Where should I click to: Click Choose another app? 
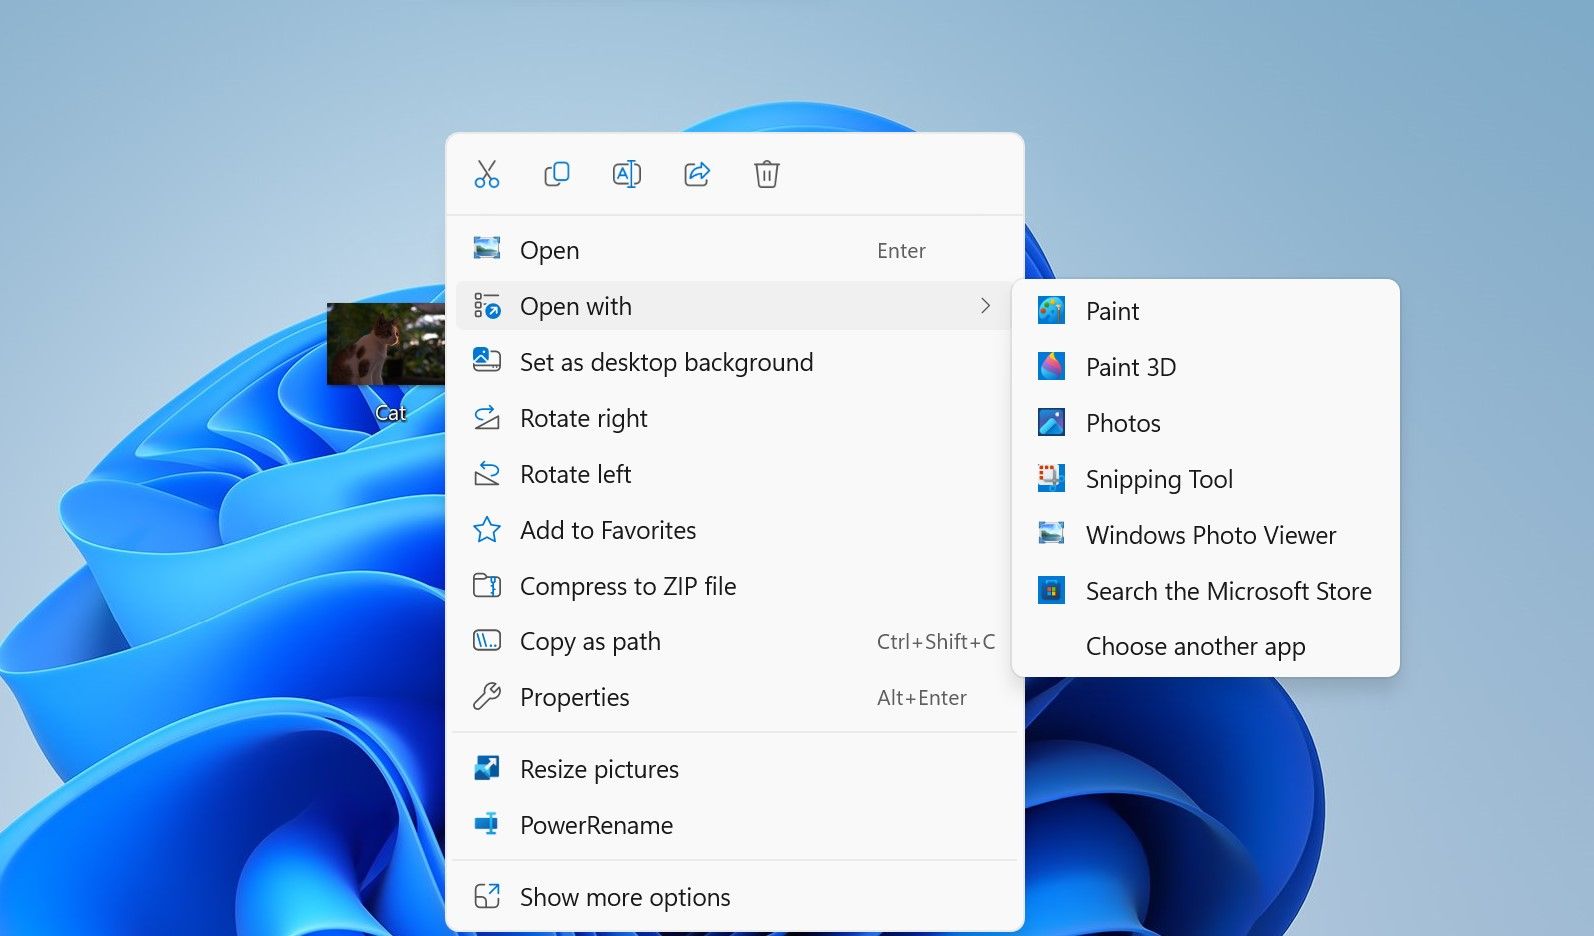(1195, 647)
